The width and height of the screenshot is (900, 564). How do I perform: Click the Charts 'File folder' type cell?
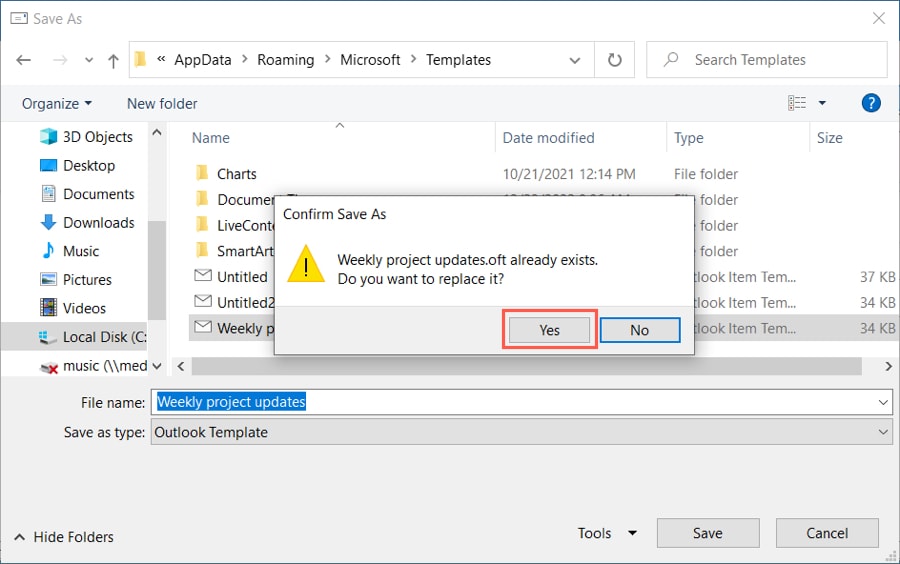pyautogui.click(x=705, y=174)
